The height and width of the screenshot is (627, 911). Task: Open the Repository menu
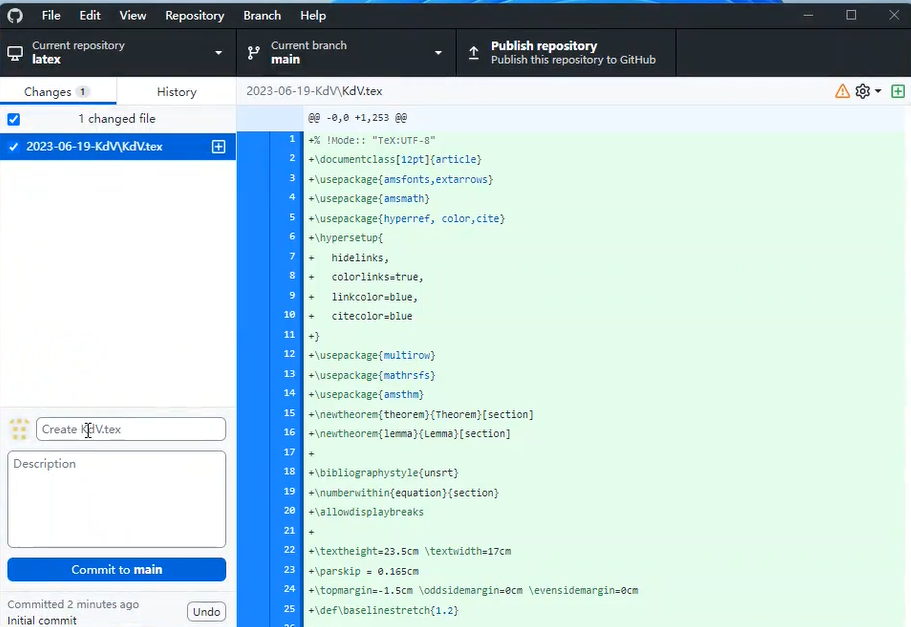pyautogui.click(x=194, y=15)
